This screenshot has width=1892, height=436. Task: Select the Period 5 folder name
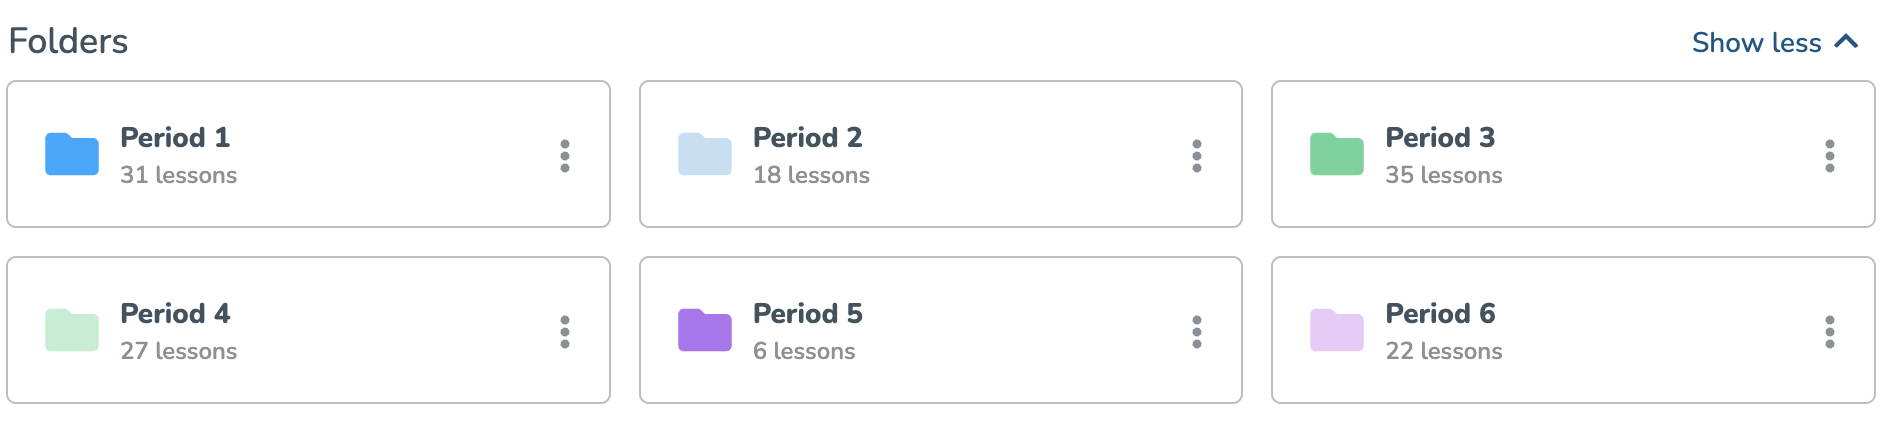tap(808, 313)
